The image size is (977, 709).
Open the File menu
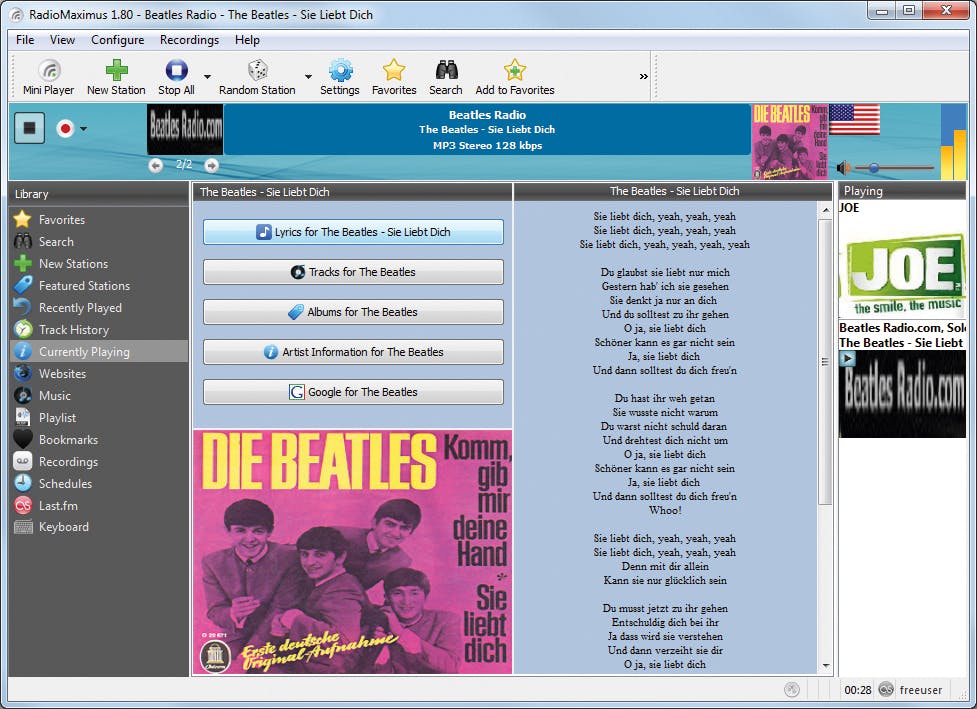pos(25,40)
